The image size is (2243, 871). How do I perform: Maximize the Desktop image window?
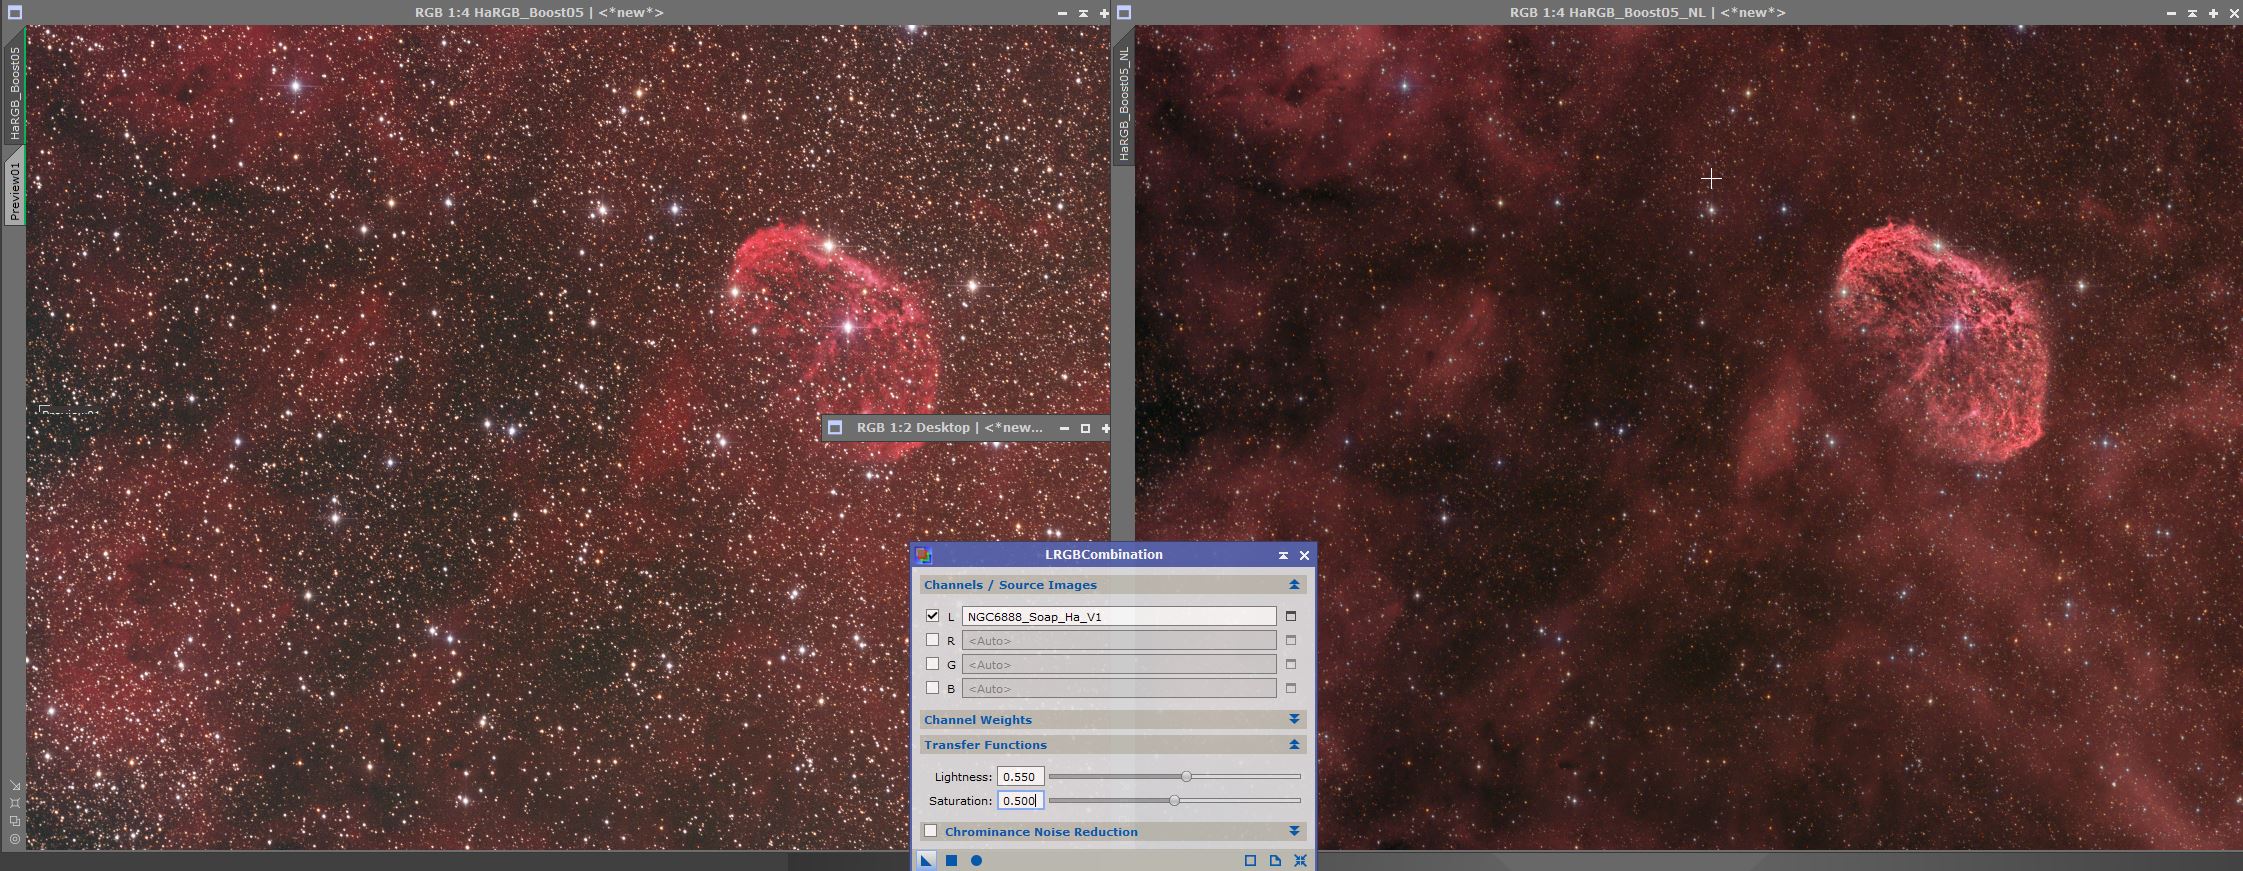tap(1085, 428)
